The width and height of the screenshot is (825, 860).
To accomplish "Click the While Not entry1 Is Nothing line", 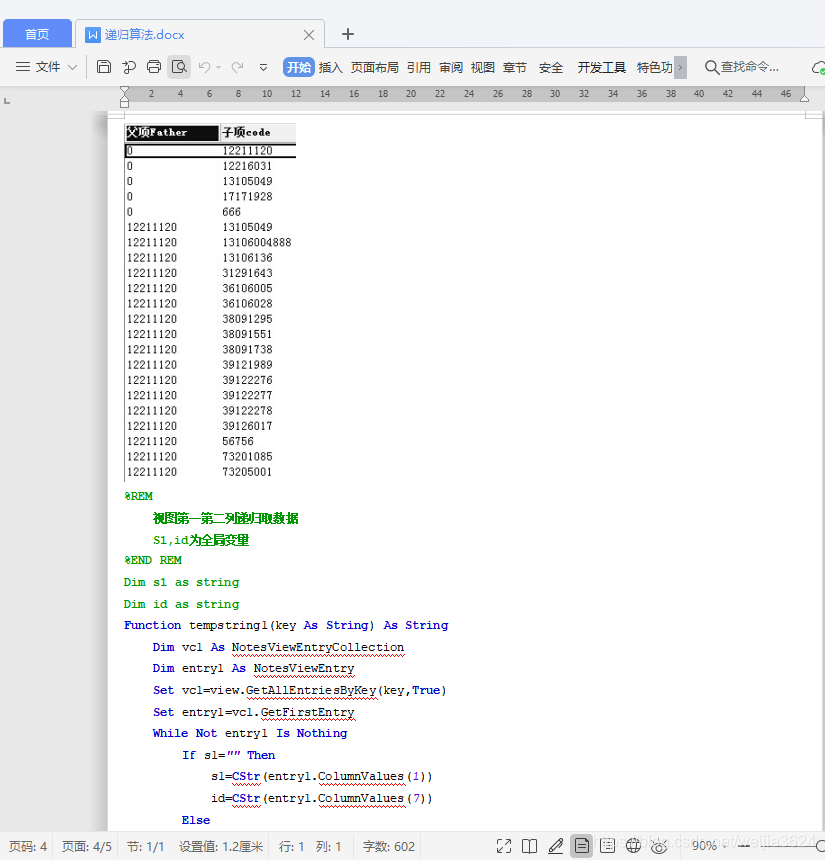I will (x=250, y=733).
